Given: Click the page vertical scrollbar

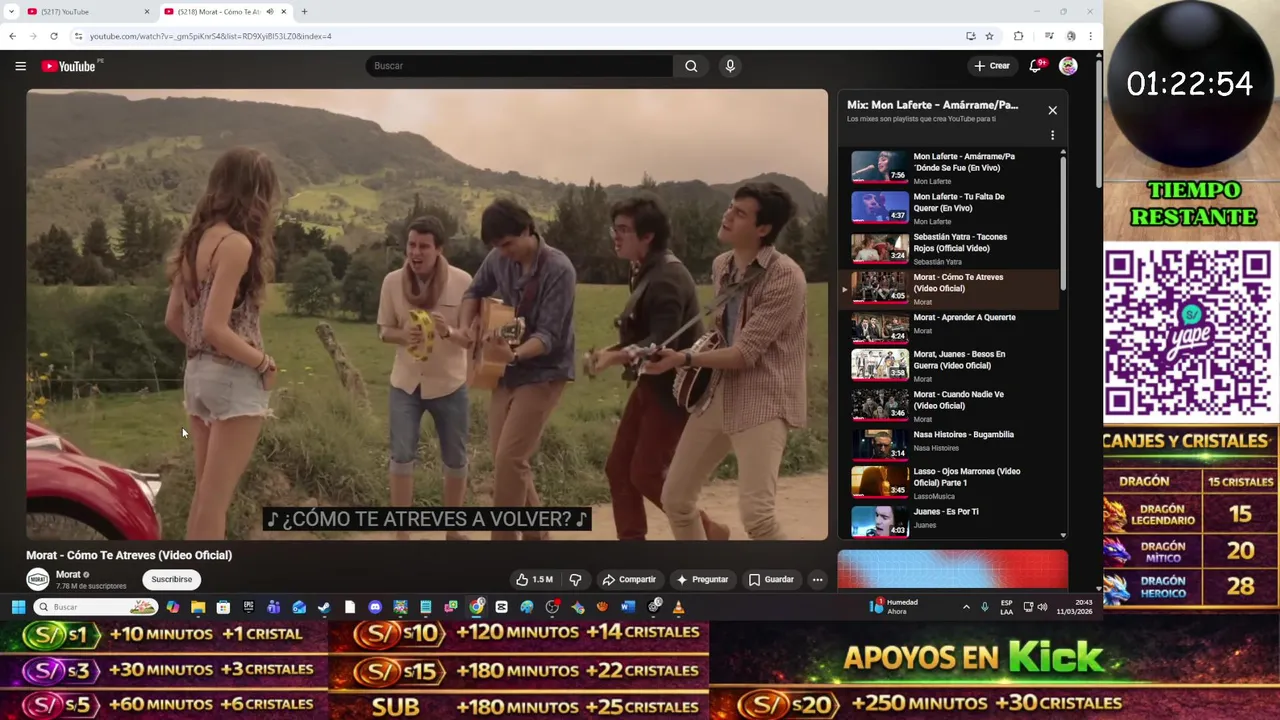Looking at the screenshot, I should click(x=1098, y=125).
